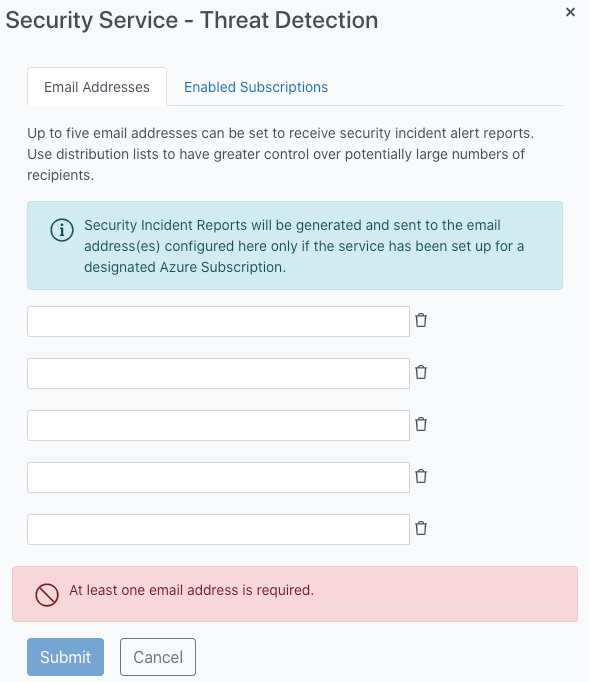The width and height of the screenshot is (589, 682).
Task: Click the prohibited icon in the error alert
Action: pos(47,595)
